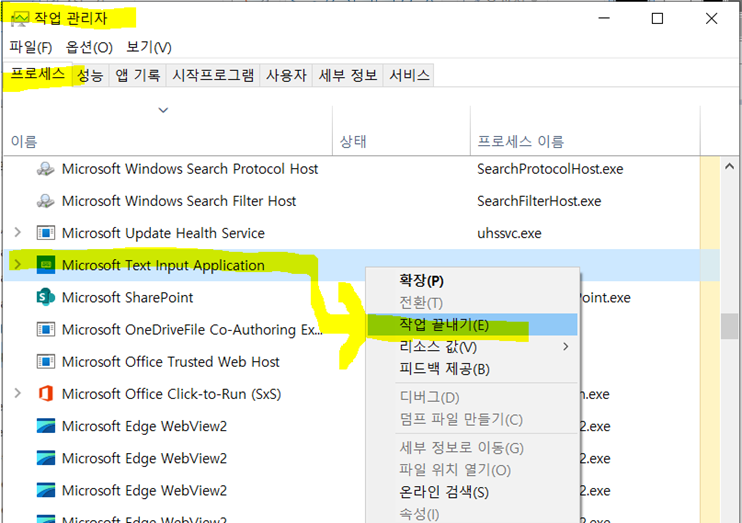The height and width of the screenshot is (523, 742).
Task: Switch to the 세부 정보 tab
Action: 347,75
